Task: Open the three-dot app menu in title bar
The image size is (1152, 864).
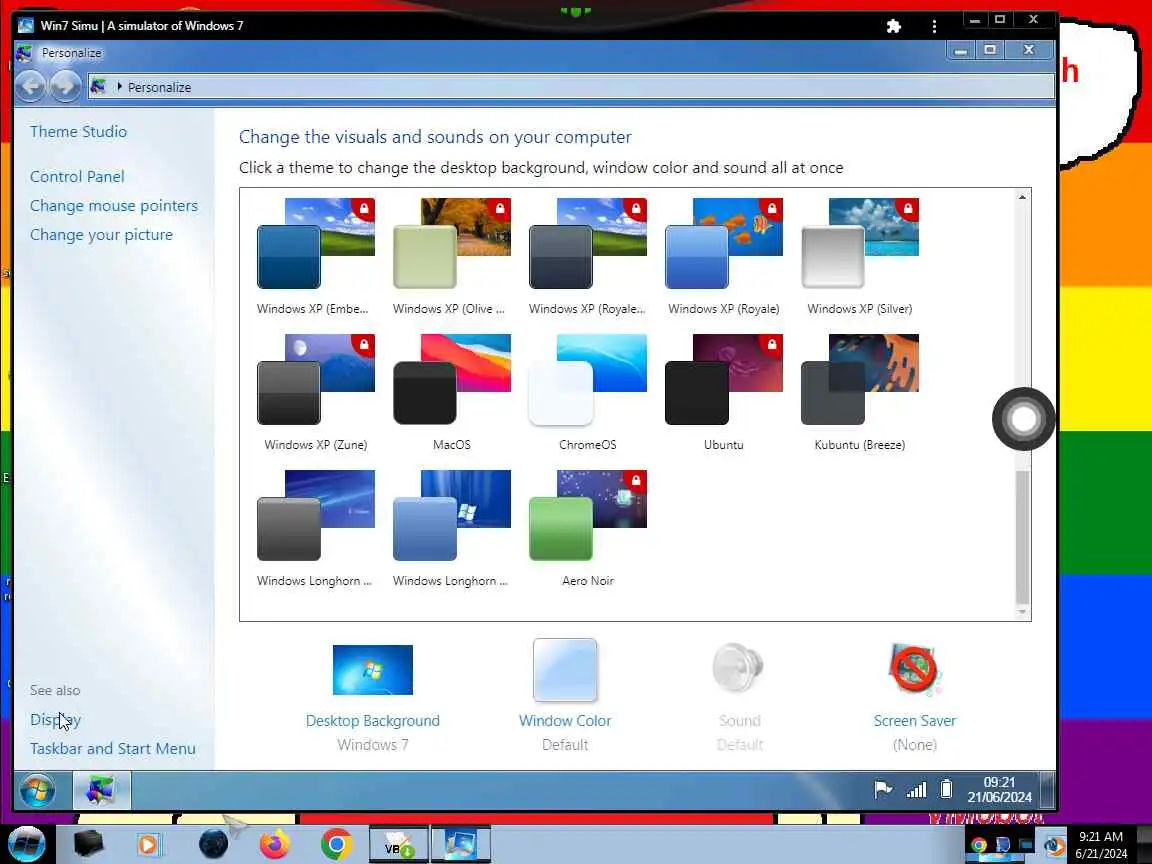Action: pyautogui.click(x=934, y=26)
